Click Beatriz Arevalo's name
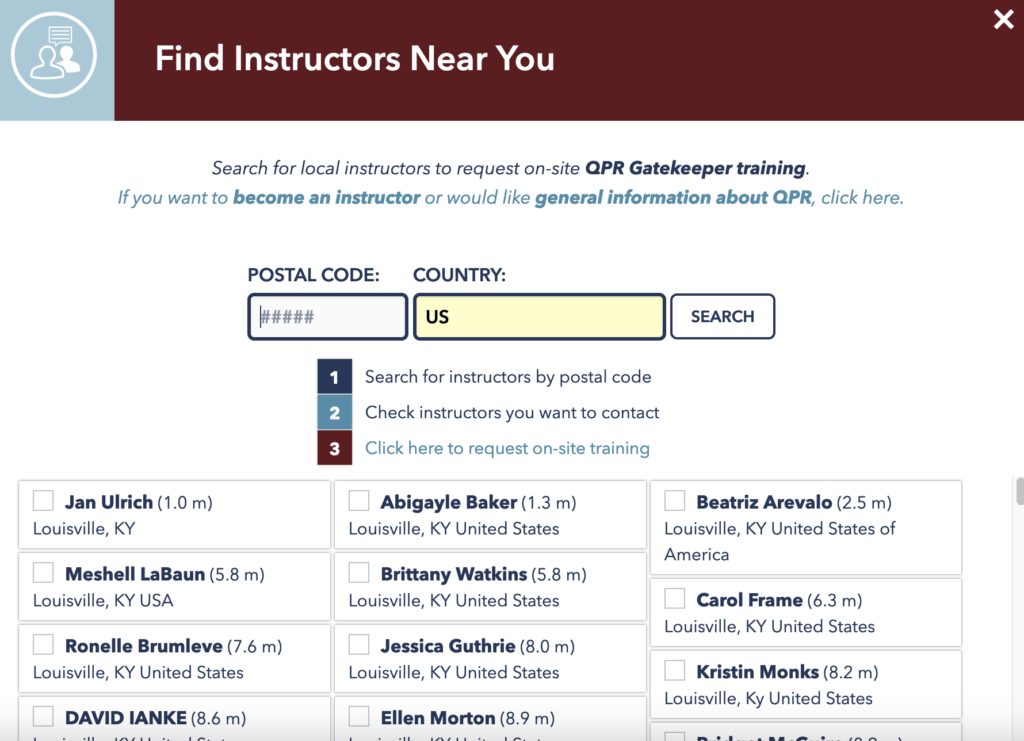The width and height of the screenshot is (1024, 741). 764,502
